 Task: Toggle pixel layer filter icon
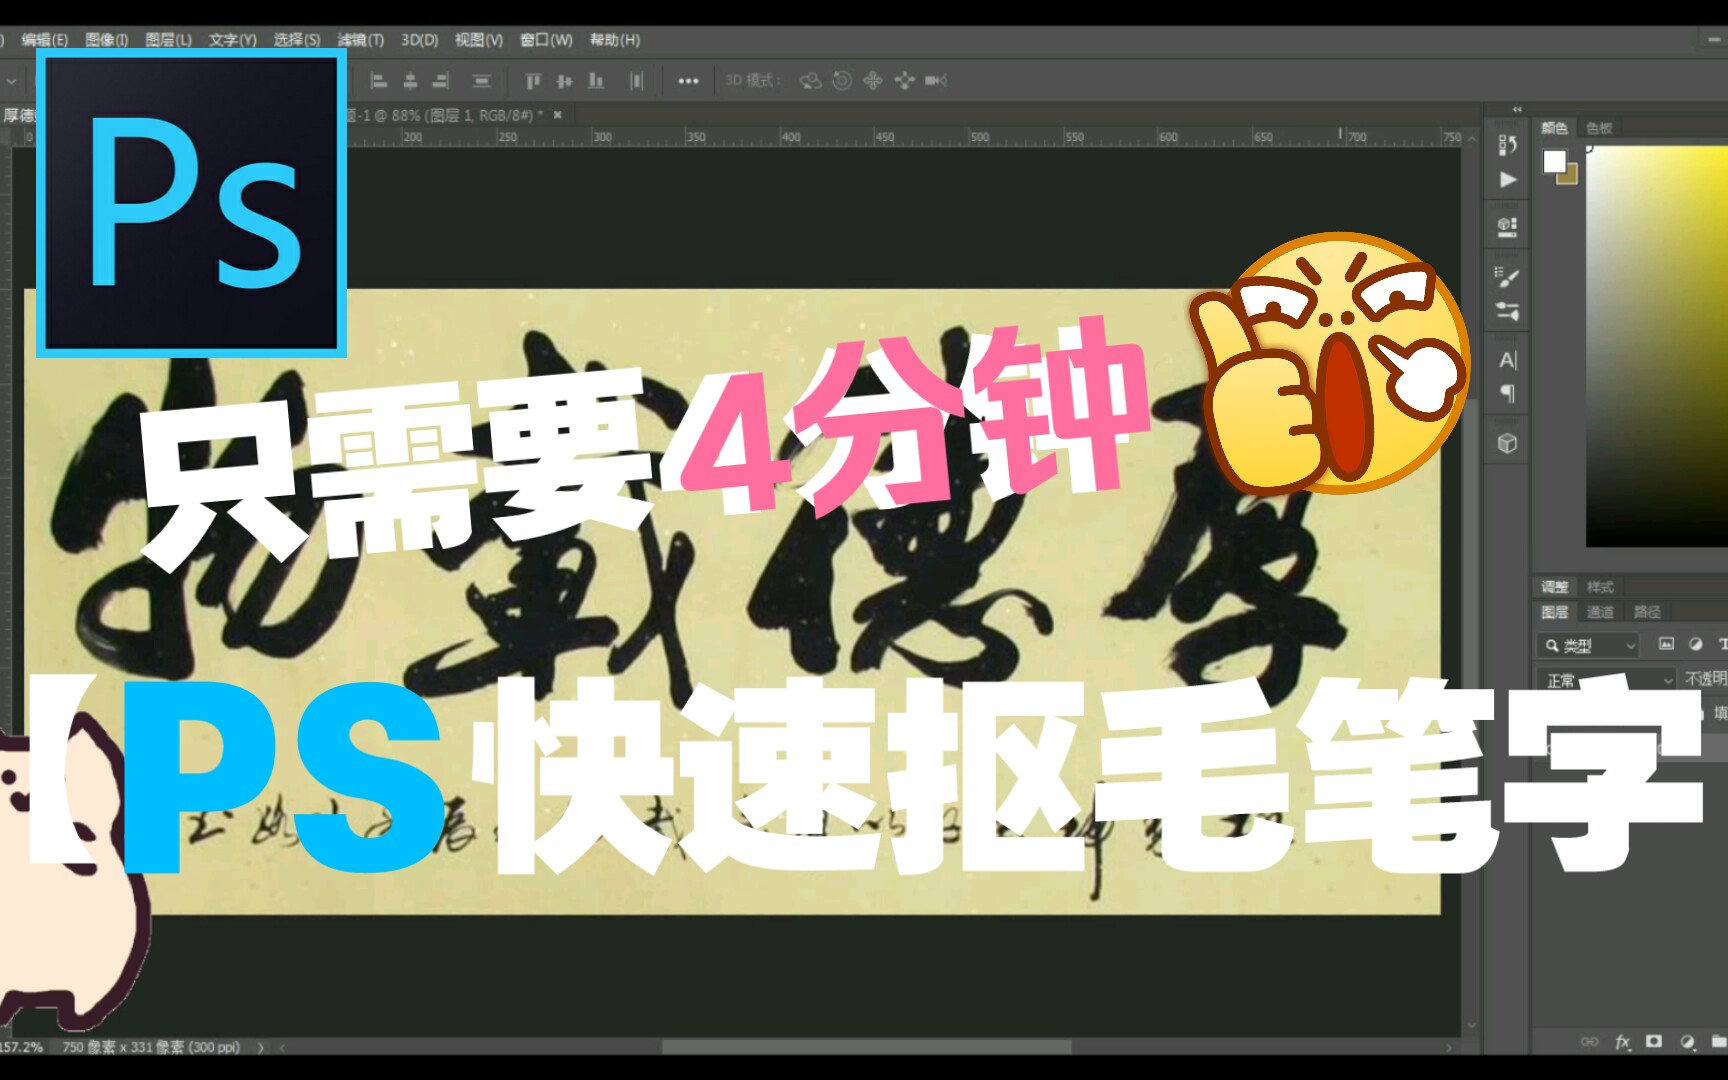click(x=1666, y=644)
